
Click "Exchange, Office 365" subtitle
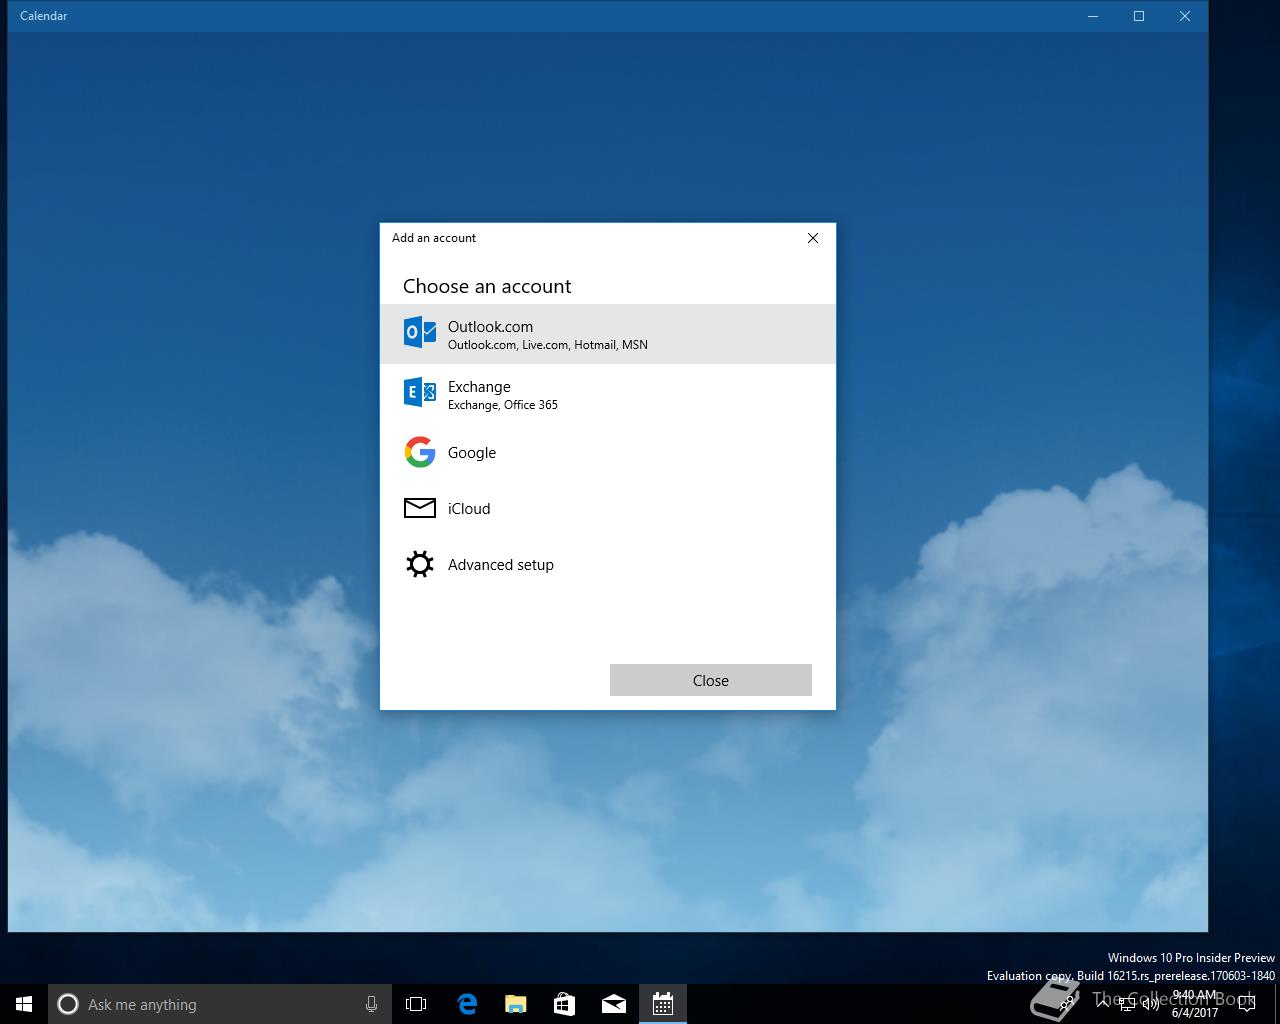(503, 405)
